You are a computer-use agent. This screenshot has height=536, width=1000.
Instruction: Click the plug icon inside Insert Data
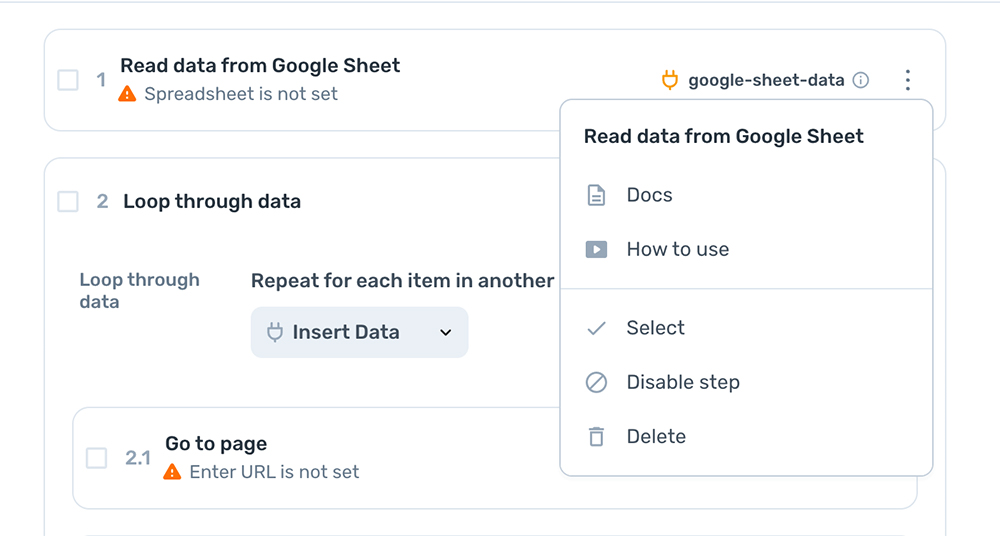point(275,332)
